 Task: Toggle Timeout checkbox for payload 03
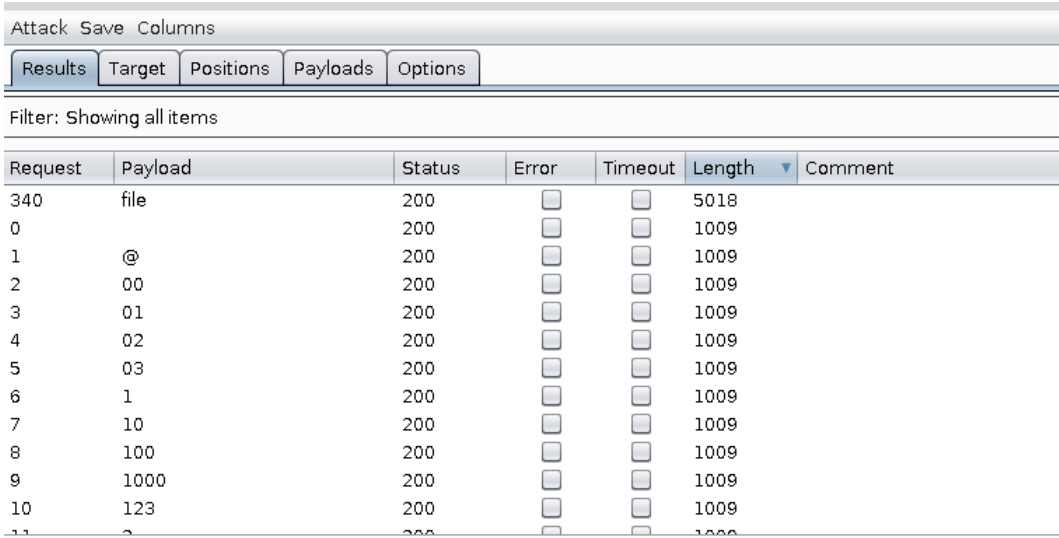point(641,368)
